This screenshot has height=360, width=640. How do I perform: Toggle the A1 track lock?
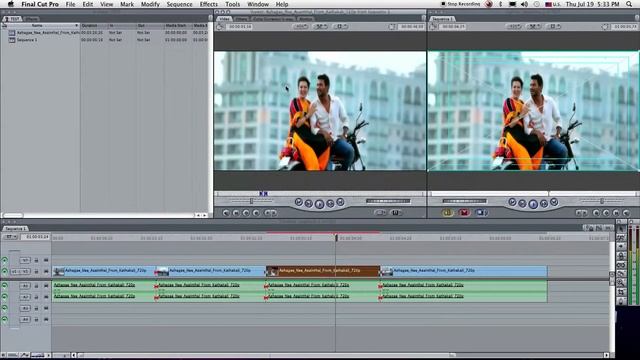point(36,286)
